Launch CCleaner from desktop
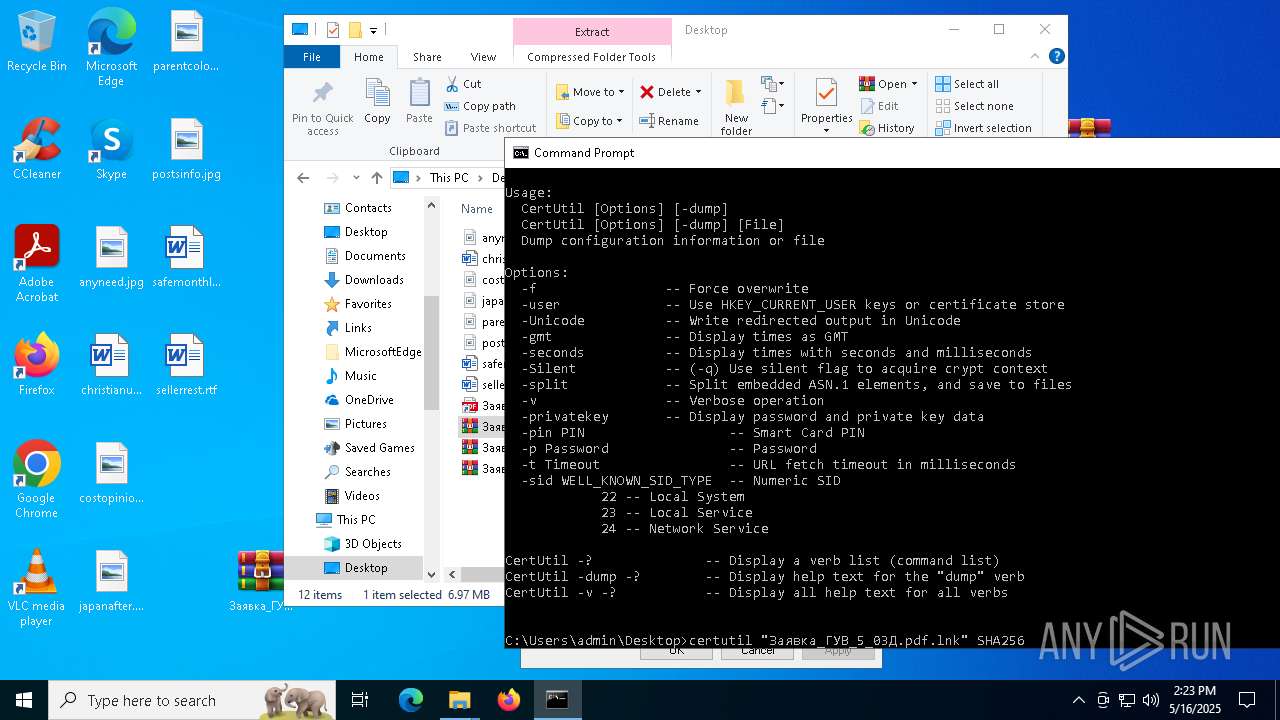Image resolution: width=1280 pixels, height=720 pixels. [x=37, y=149]
